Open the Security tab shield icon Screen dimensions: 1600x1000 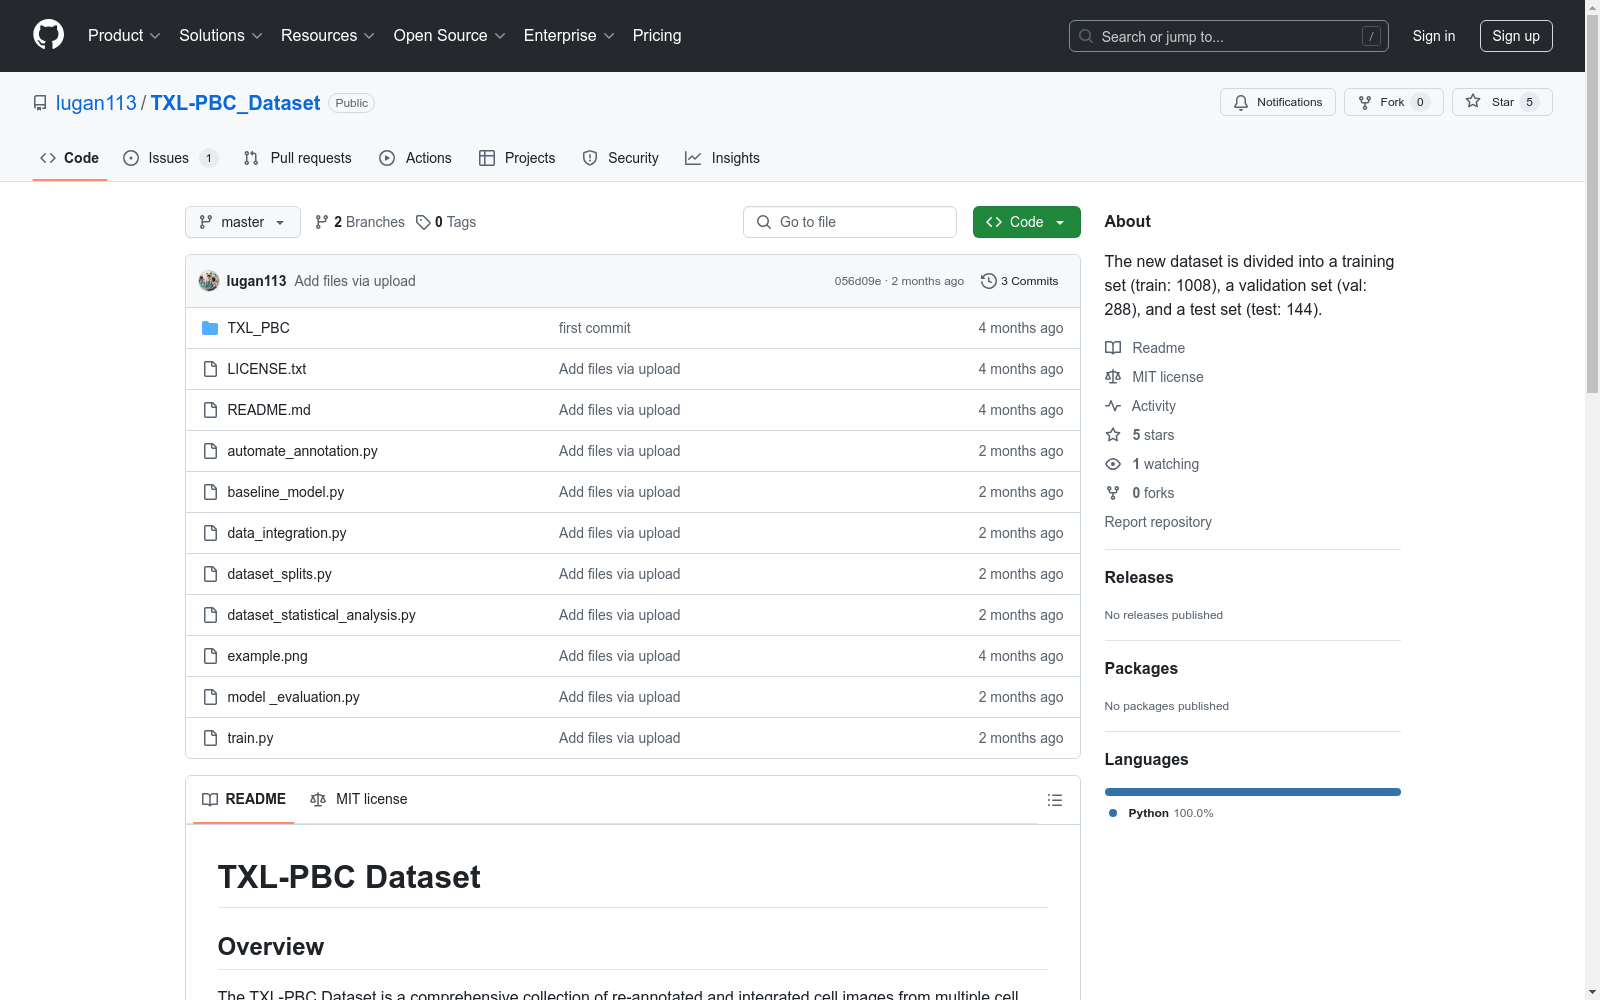590,158
